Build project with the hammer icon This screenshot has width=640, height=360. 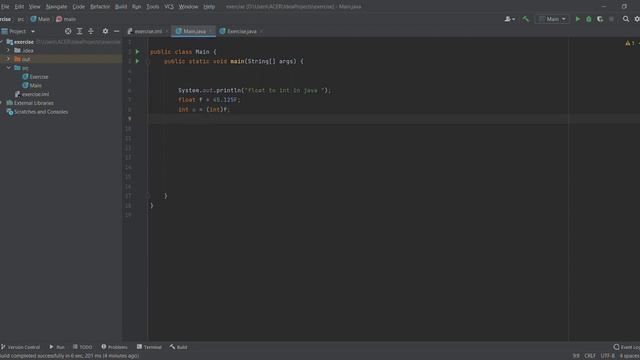[526, 19]
